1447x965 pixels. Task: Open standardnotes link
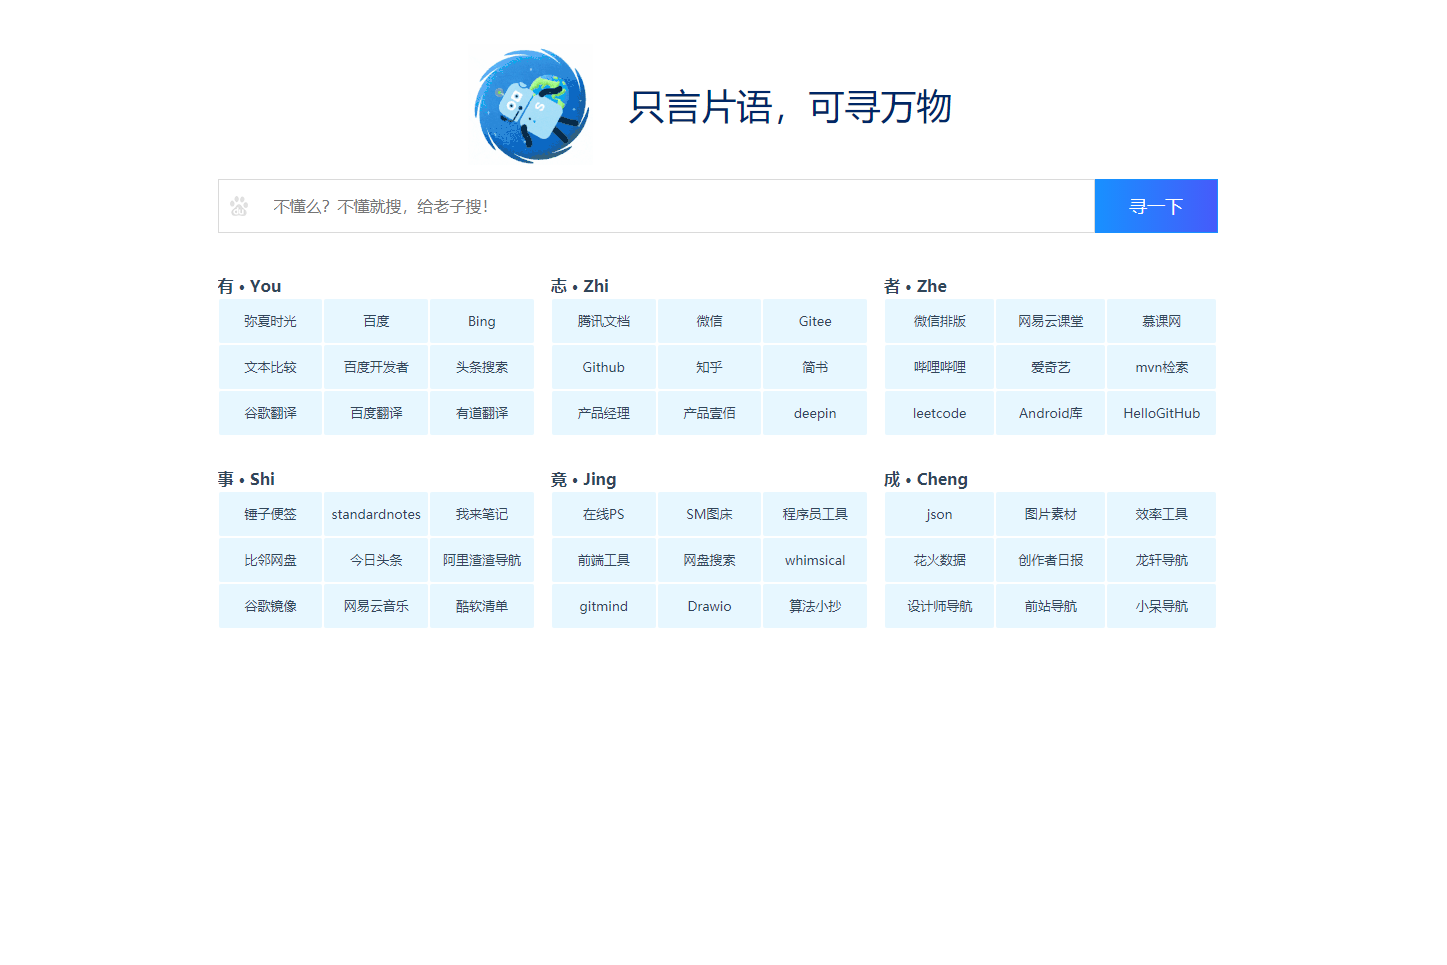click(376, 514)
